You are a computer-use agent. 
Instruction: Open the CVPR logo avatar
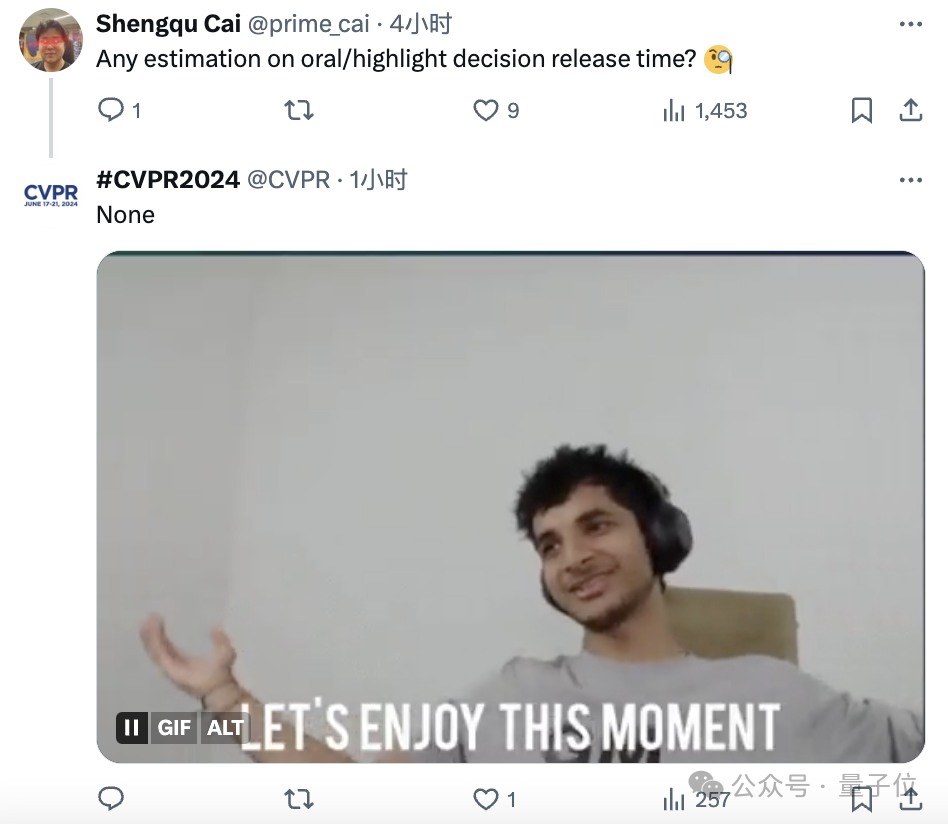pyautogui.click(x=51, y=195)
